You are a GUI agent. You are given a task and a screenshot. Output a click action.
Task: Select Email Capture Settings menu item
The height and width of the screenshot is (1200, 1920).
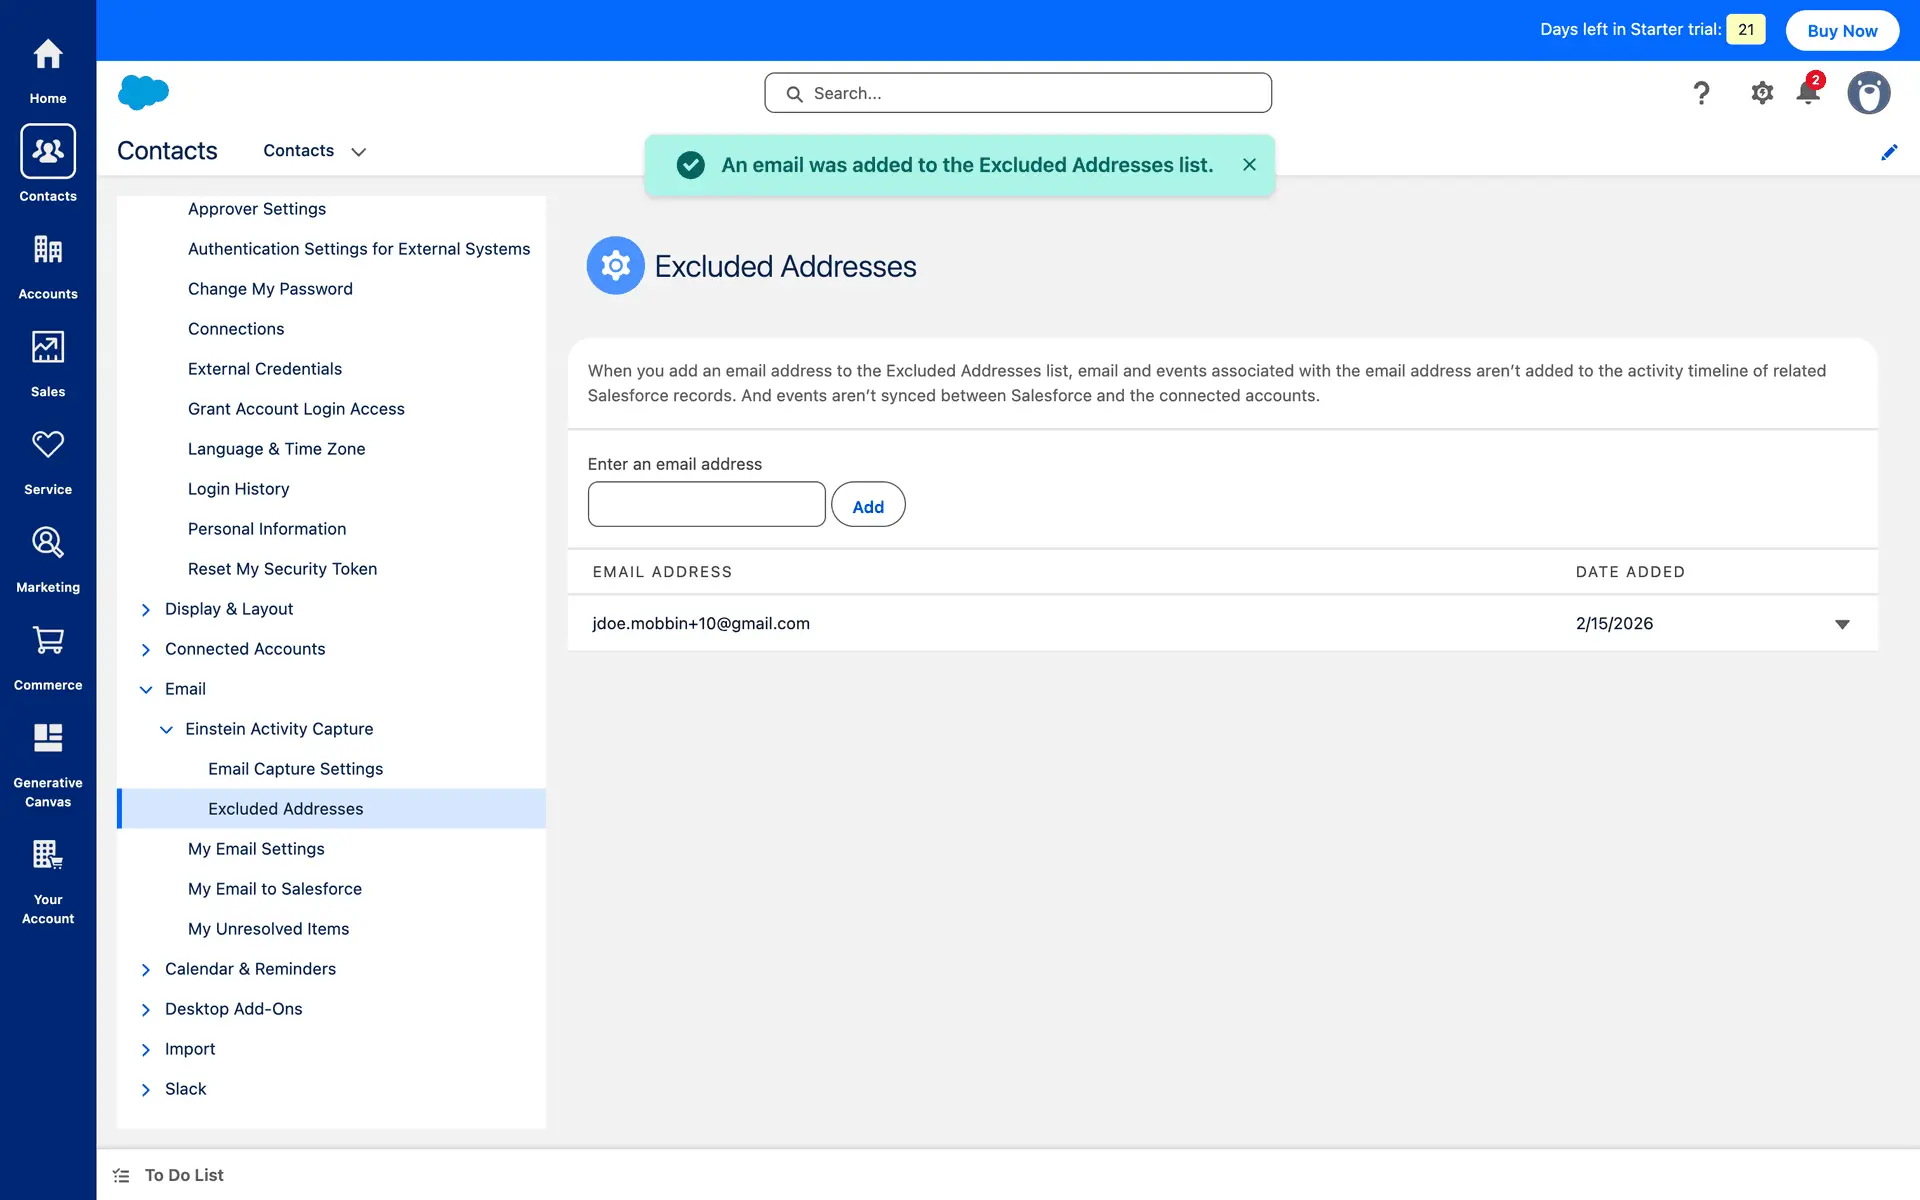(x=295, y=769)
